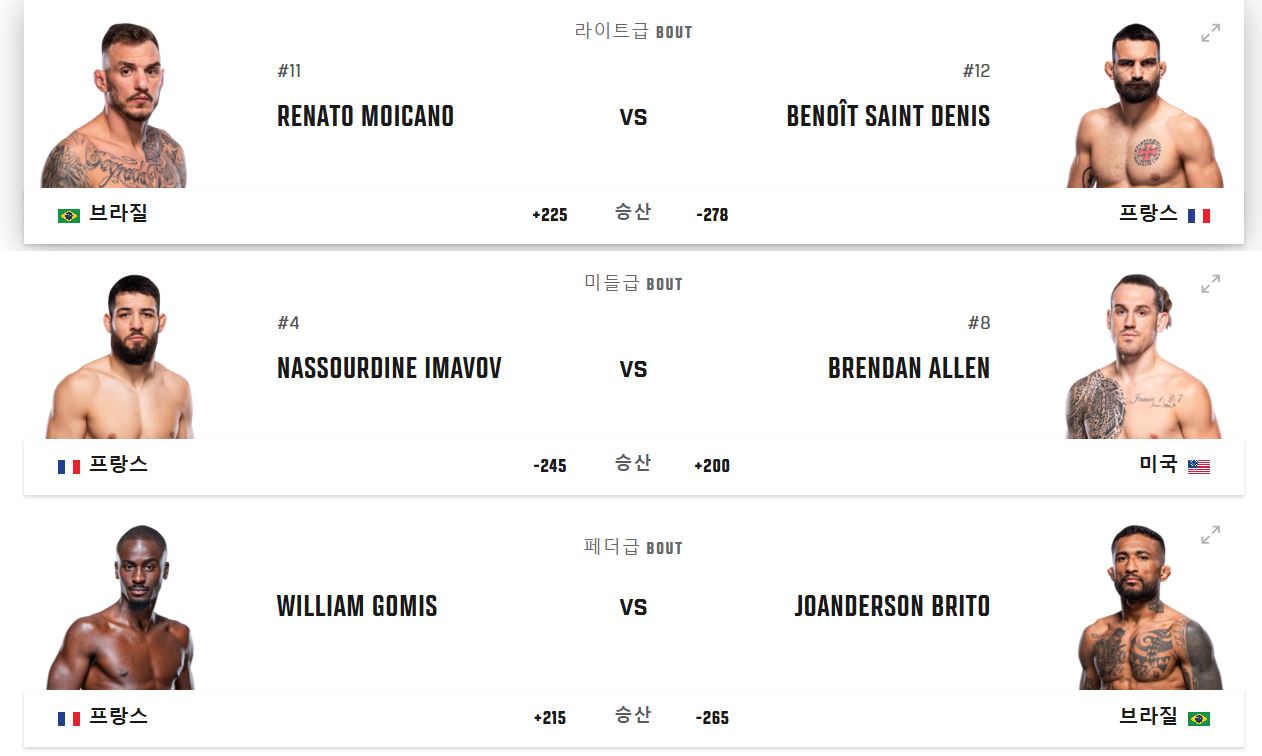This screenshot has height=756, width=1262.
Task: Click the Brazil flag icon next to 브라질
Action: [x=67, y=214]
